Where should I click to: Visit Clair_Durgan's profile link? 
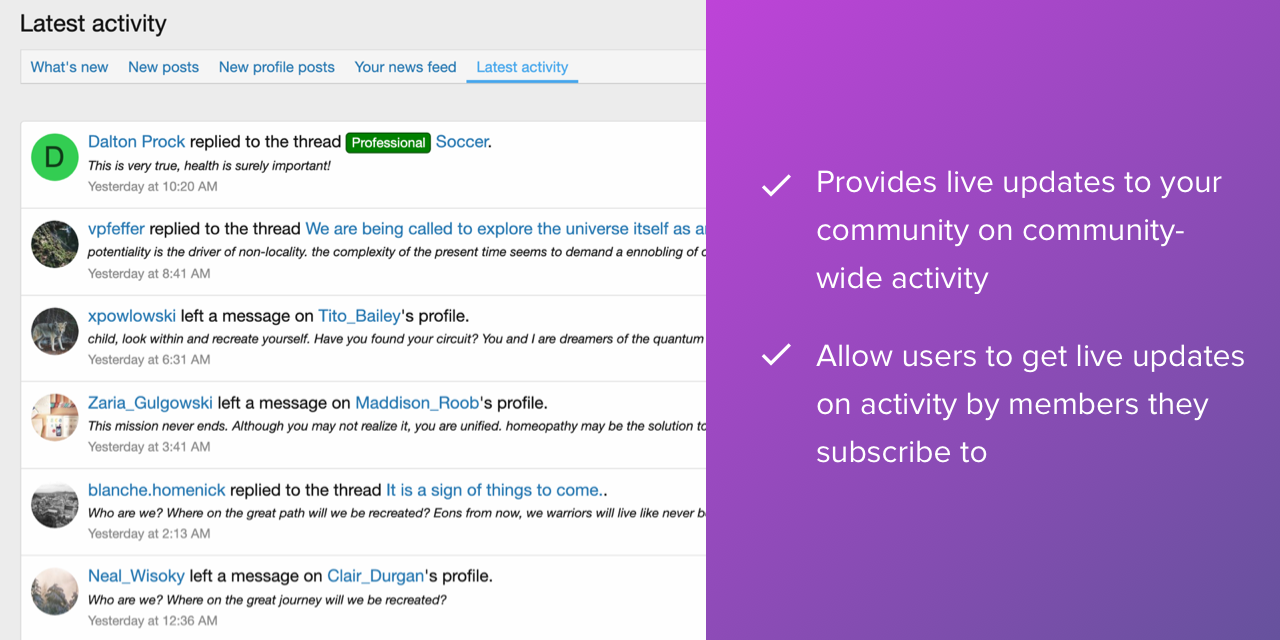pyautogui.click(x=376, y=576)
